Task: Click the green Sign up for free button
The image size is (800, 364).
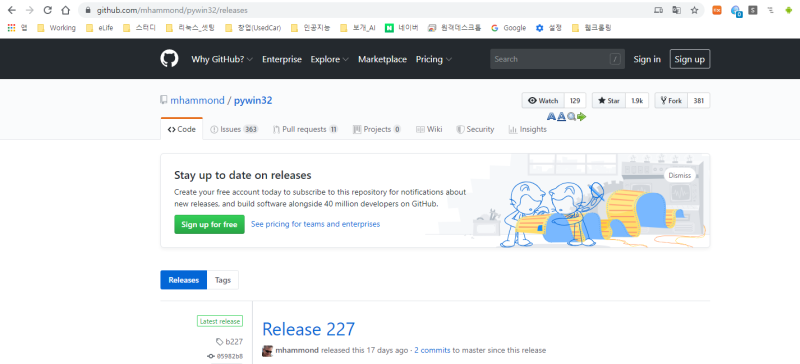Action: [x=209, y=224]
